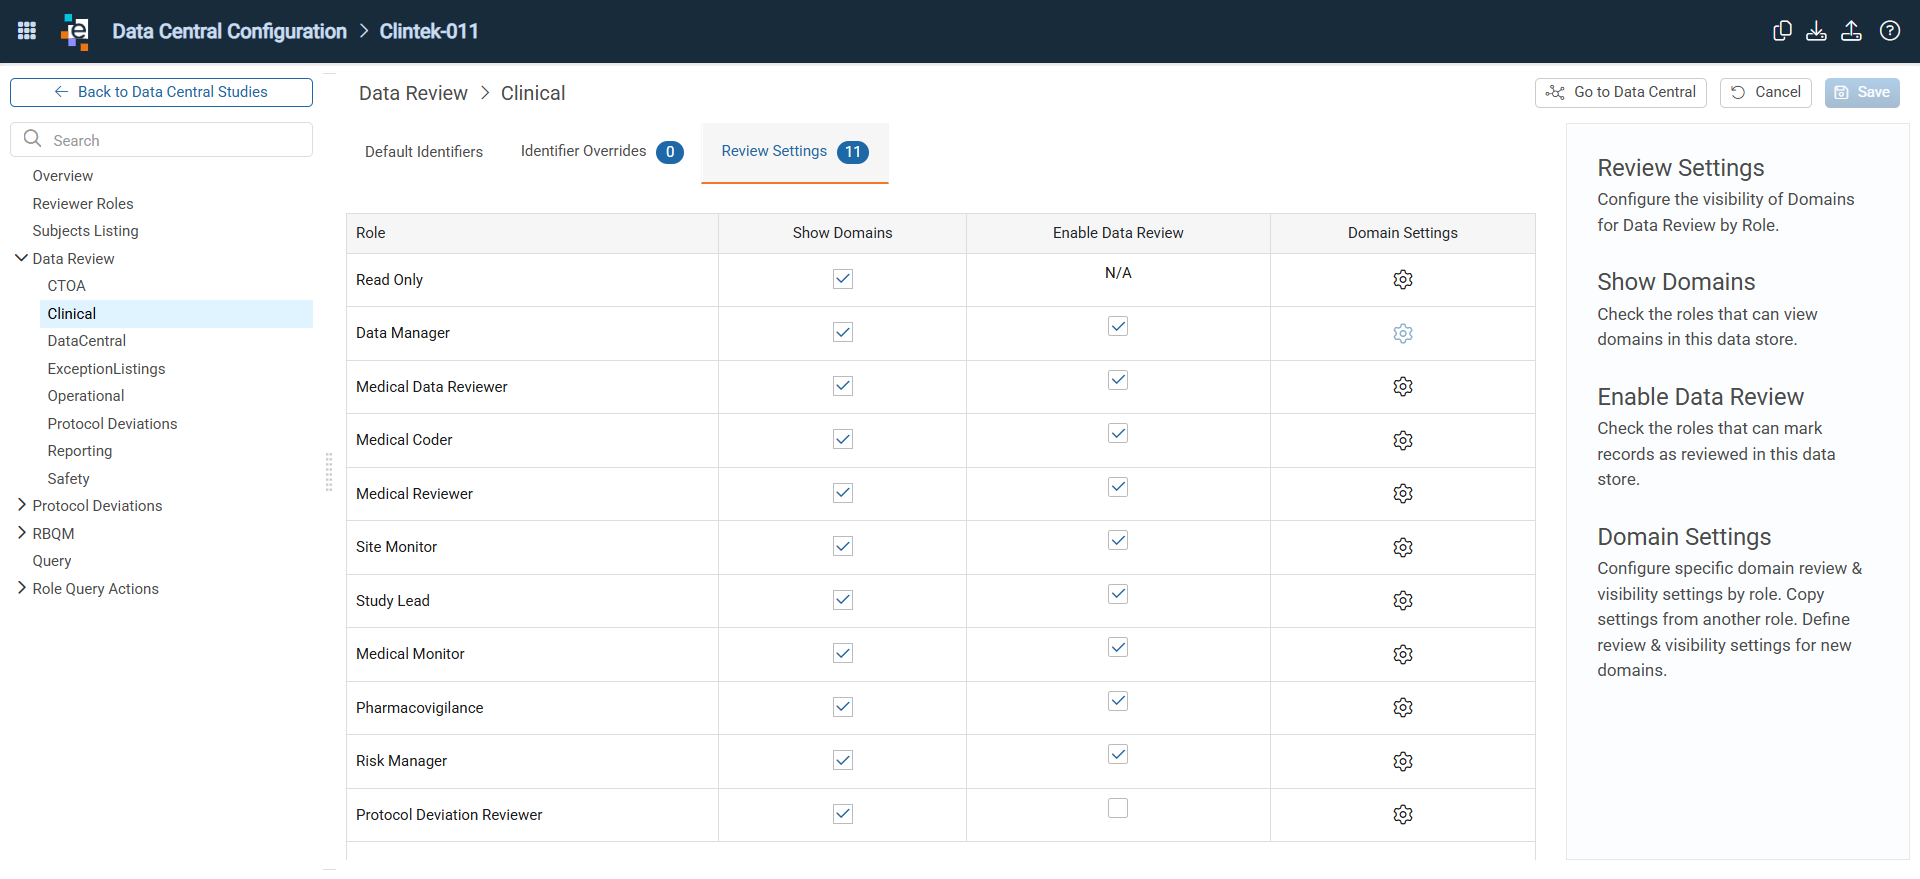Switch to Default Identifiers tab

[424, 152]
